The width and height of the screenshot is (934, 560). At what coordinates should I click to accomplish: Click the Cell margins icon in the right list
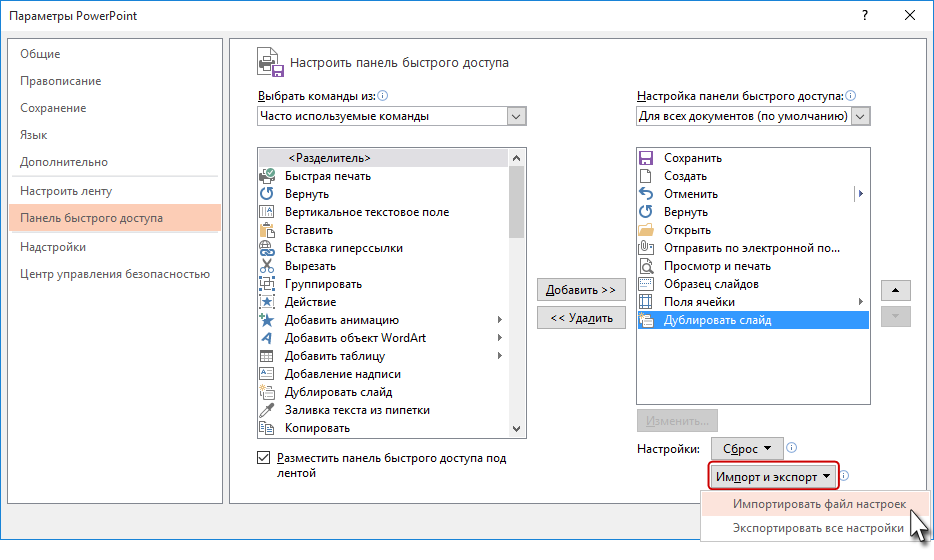click(646, 302)
